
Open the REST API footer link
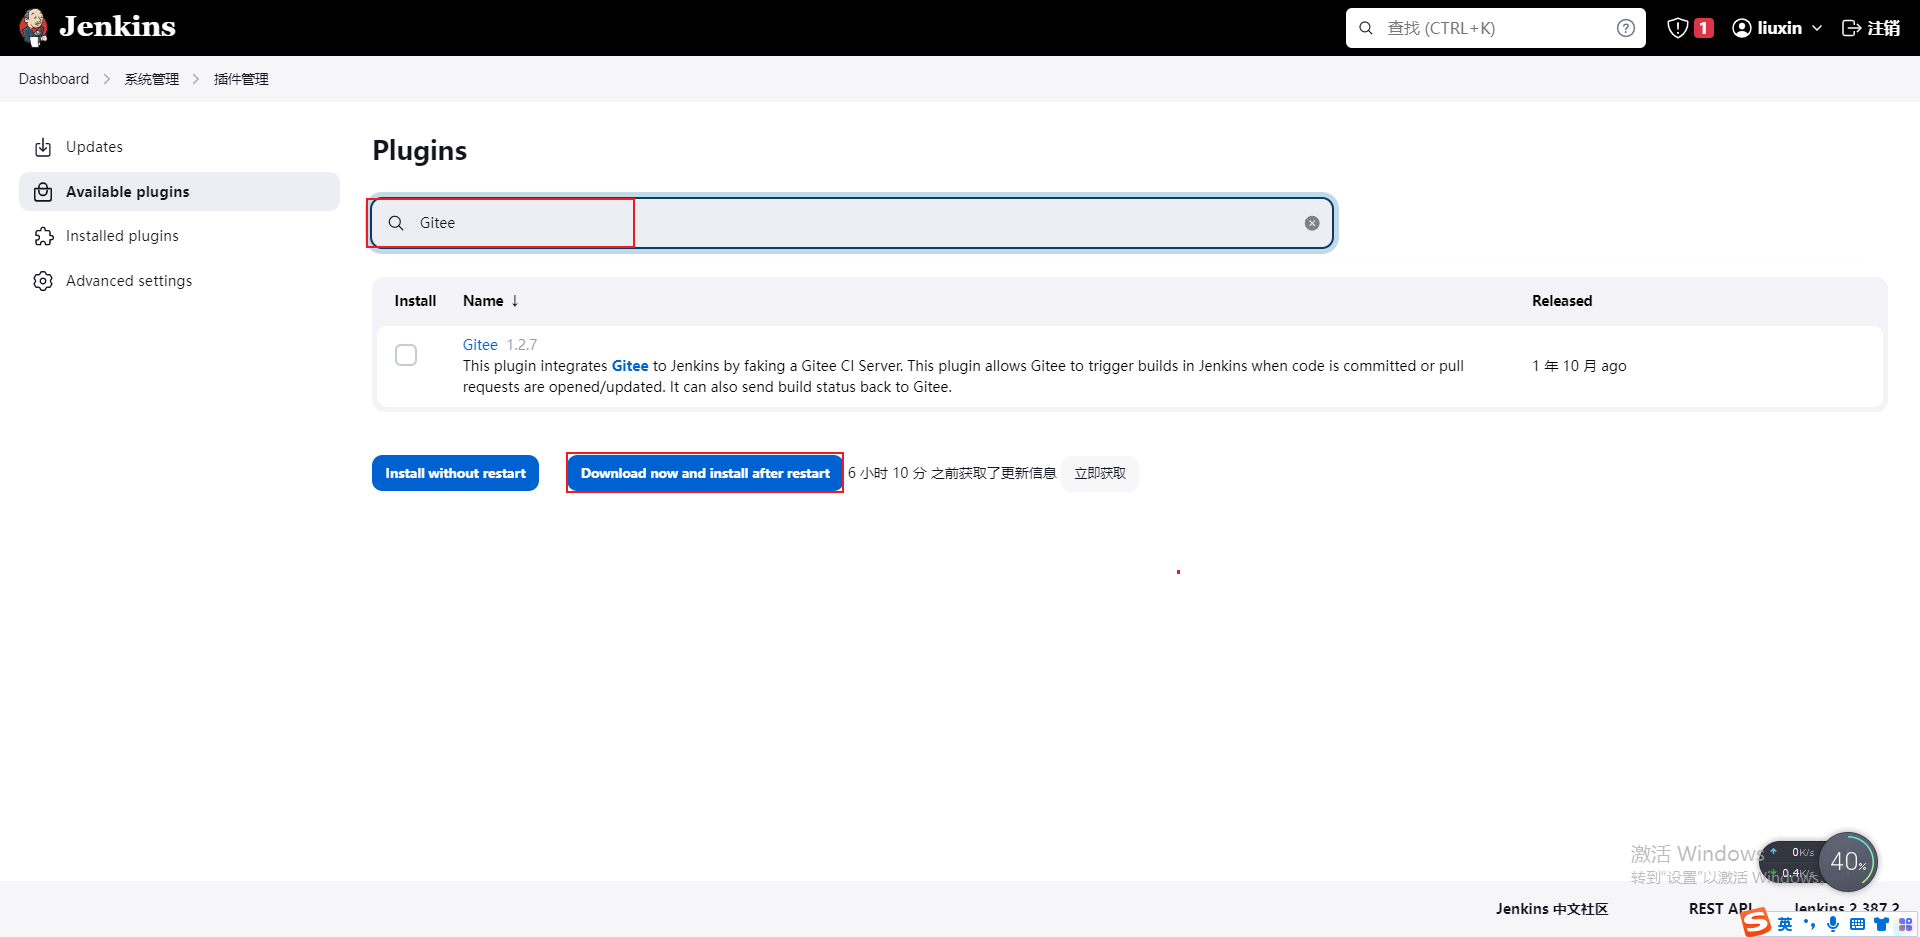pyautogui.click(x=1721, y=909)
